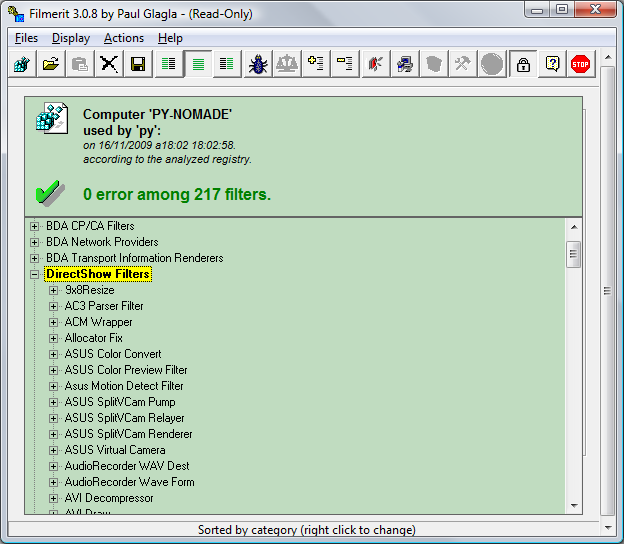Open a file with the folder icon
Image resolution: width=624 pixels, height=544 pixels.
coord(51,64)
